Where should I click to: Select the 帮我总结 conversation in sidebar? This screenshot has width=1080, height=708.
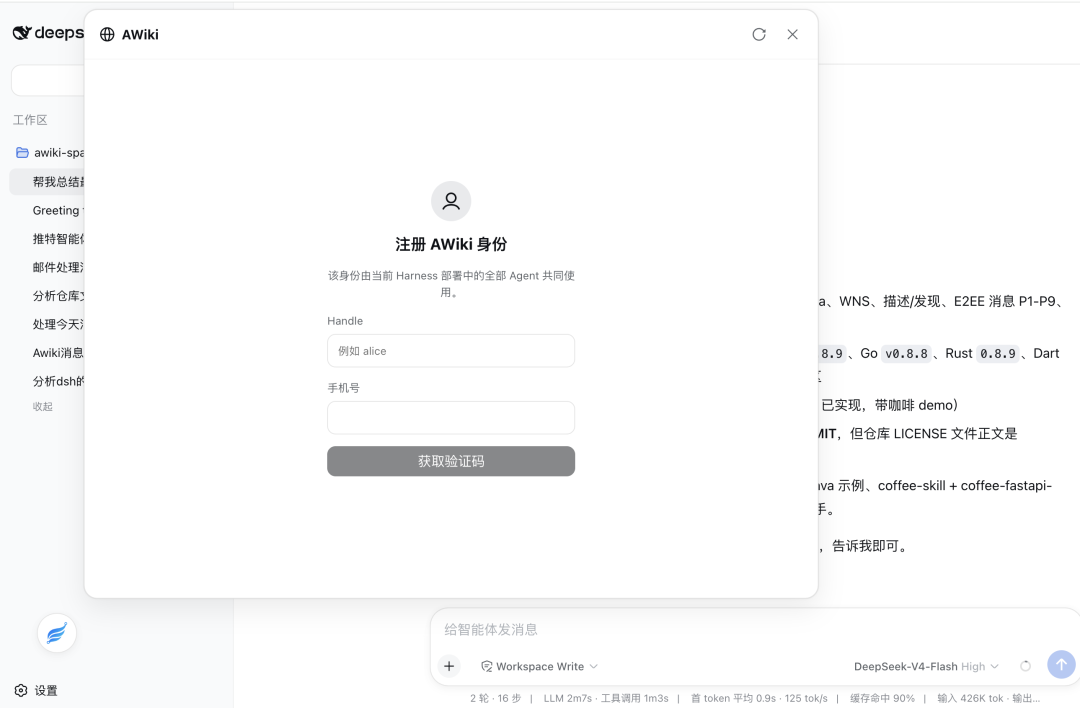point(47,182)
